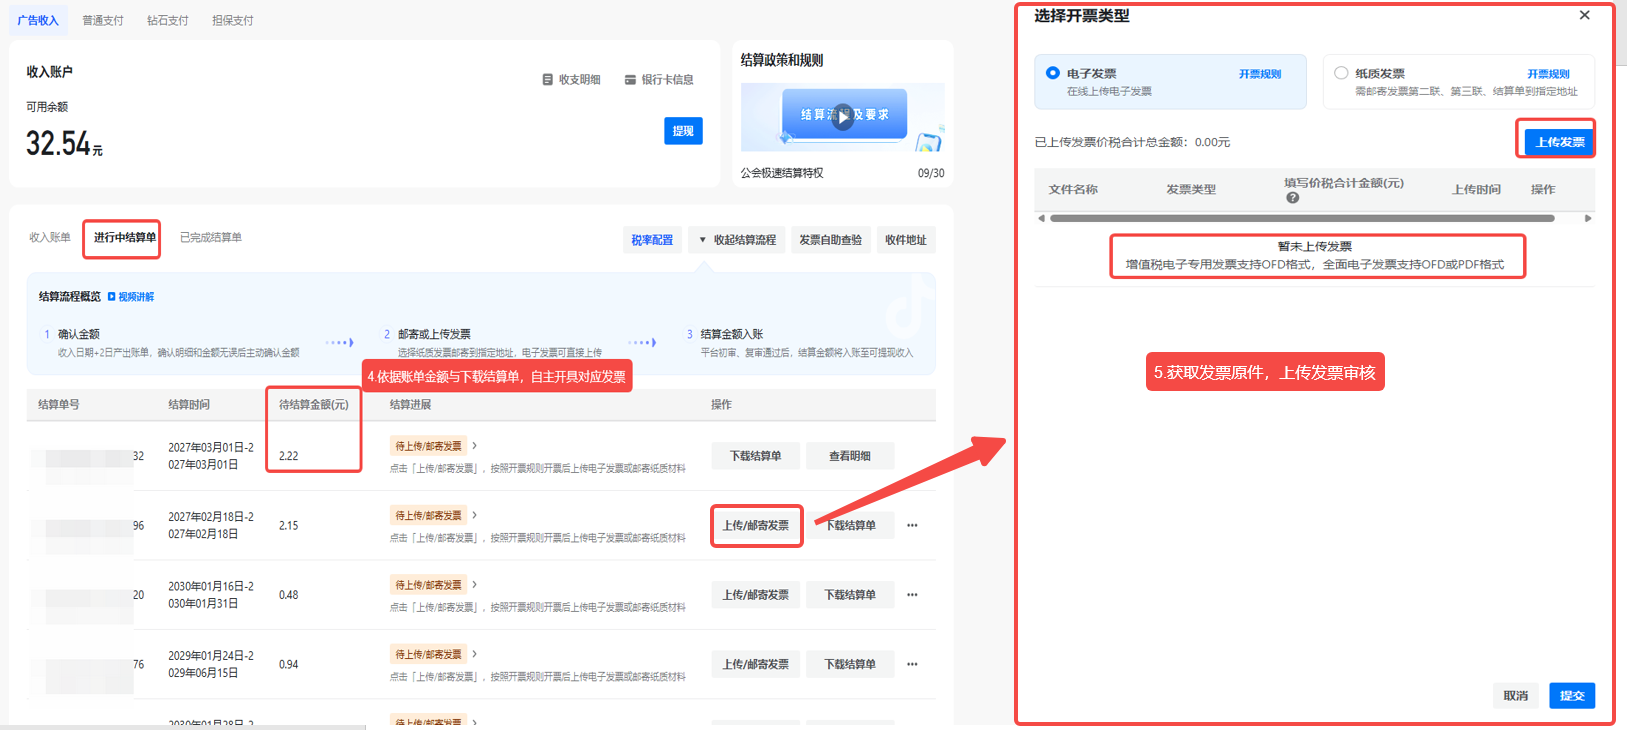Viewport: 1627px width, 730px height.
Task: Expand the 待上传/邮寄发票 status for amount 0.48
Action: pos(474,585)
